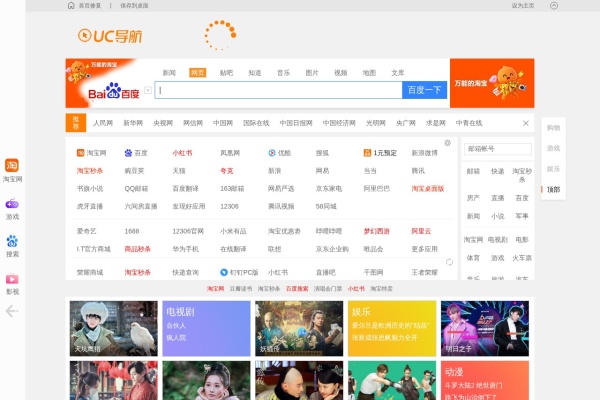Expand the search engine dropdown beside Baidu logo
600x400 pixels.
click(148, 90)
